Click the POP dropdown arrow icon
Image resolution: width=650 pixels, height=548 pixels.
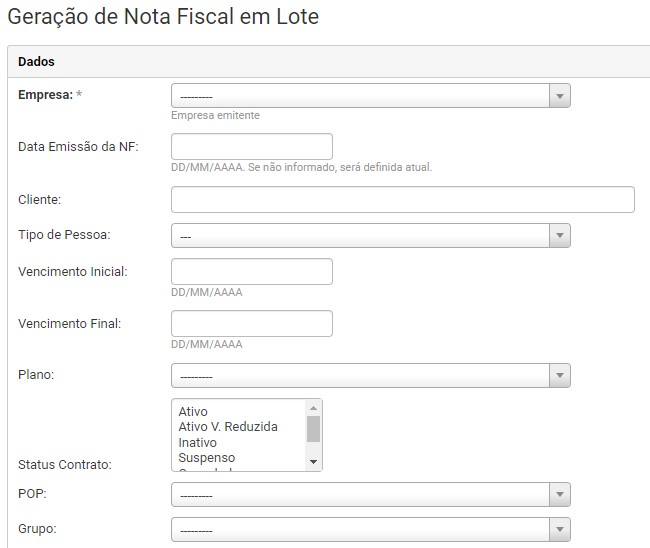(560, 495)
